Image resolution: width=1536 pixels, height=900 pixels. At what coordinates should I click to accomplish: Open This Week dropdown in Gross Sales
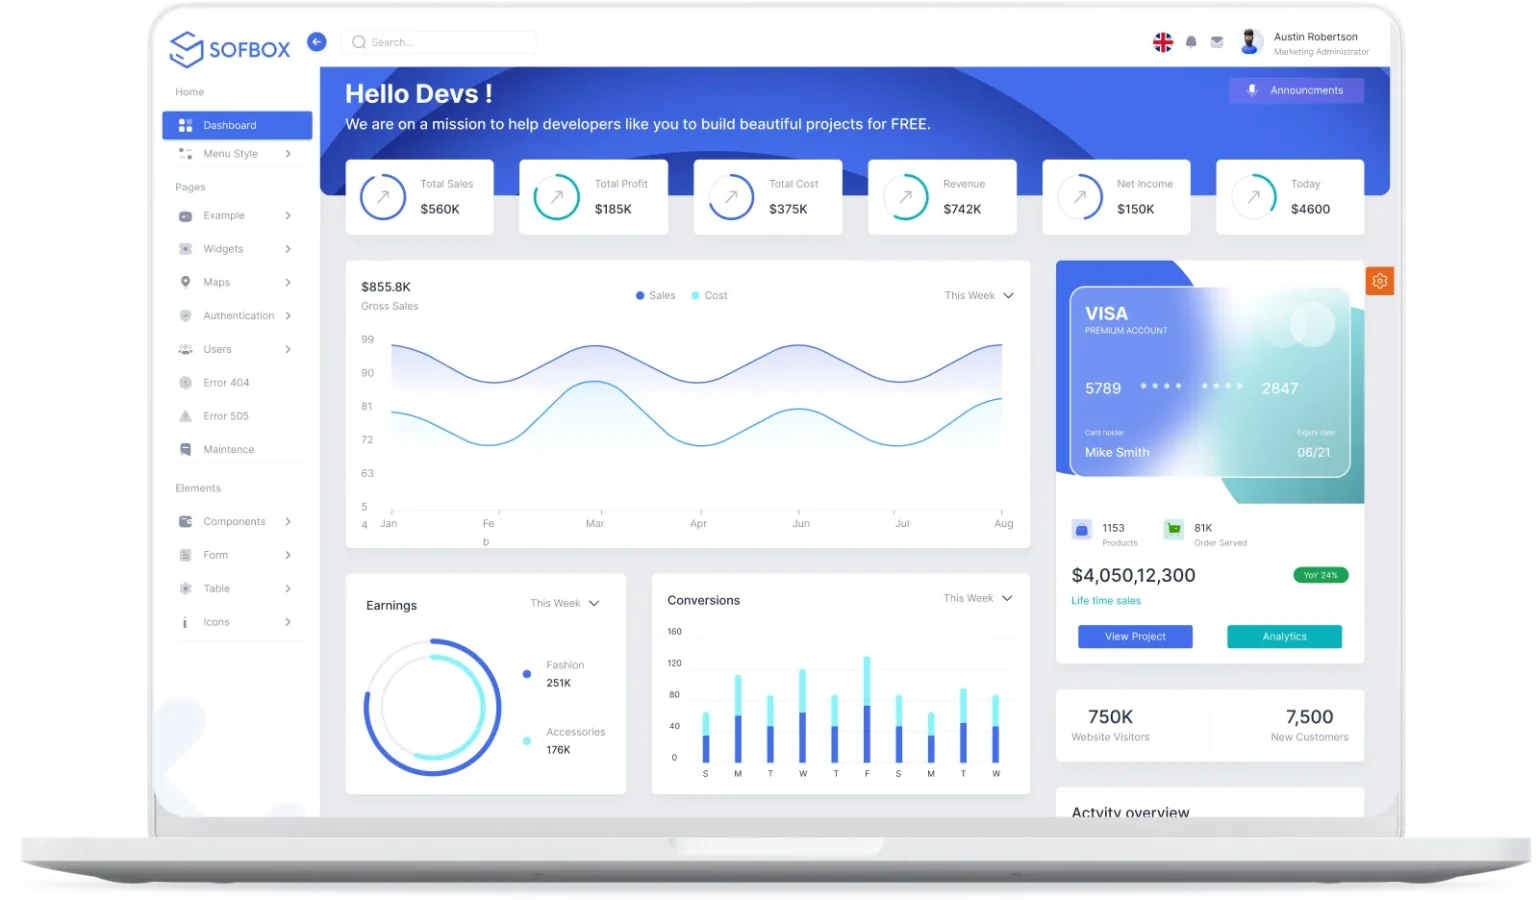[x=979, y=296]
